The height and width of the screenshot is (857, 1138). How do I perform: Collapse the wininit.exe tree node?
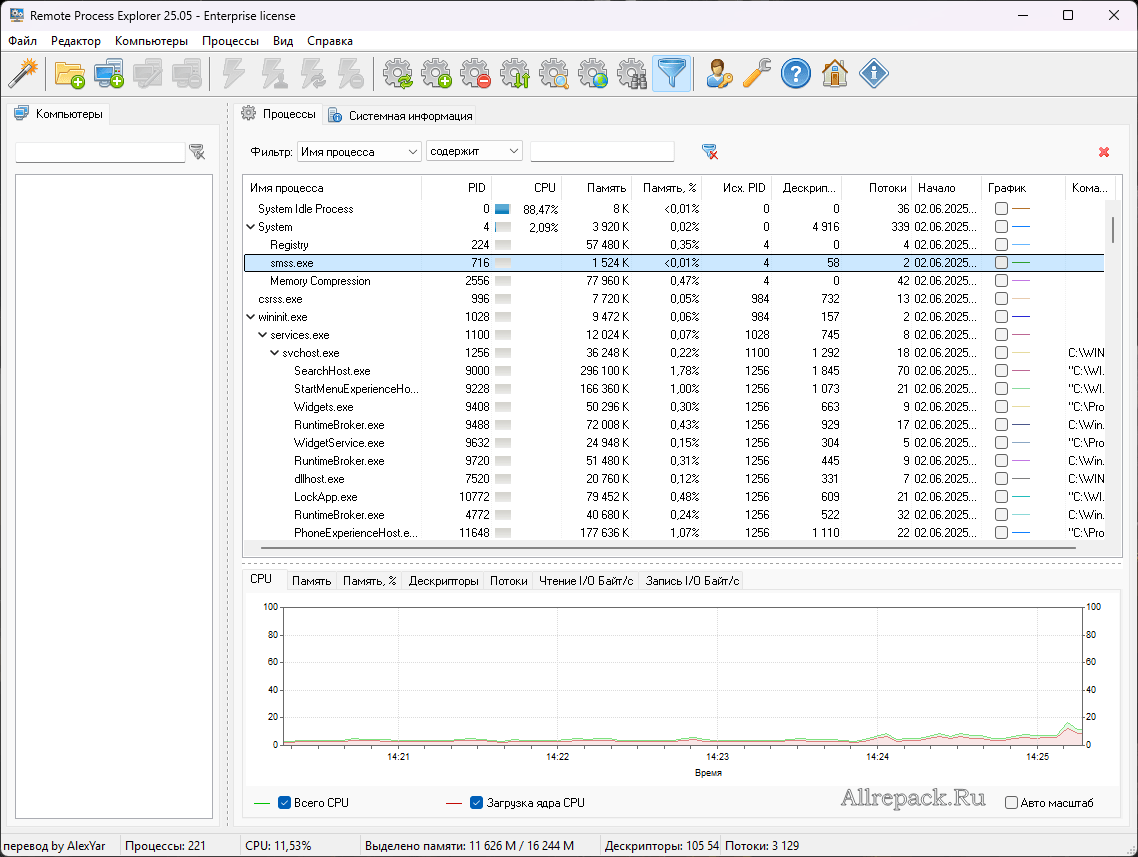[x=250, y=316]
